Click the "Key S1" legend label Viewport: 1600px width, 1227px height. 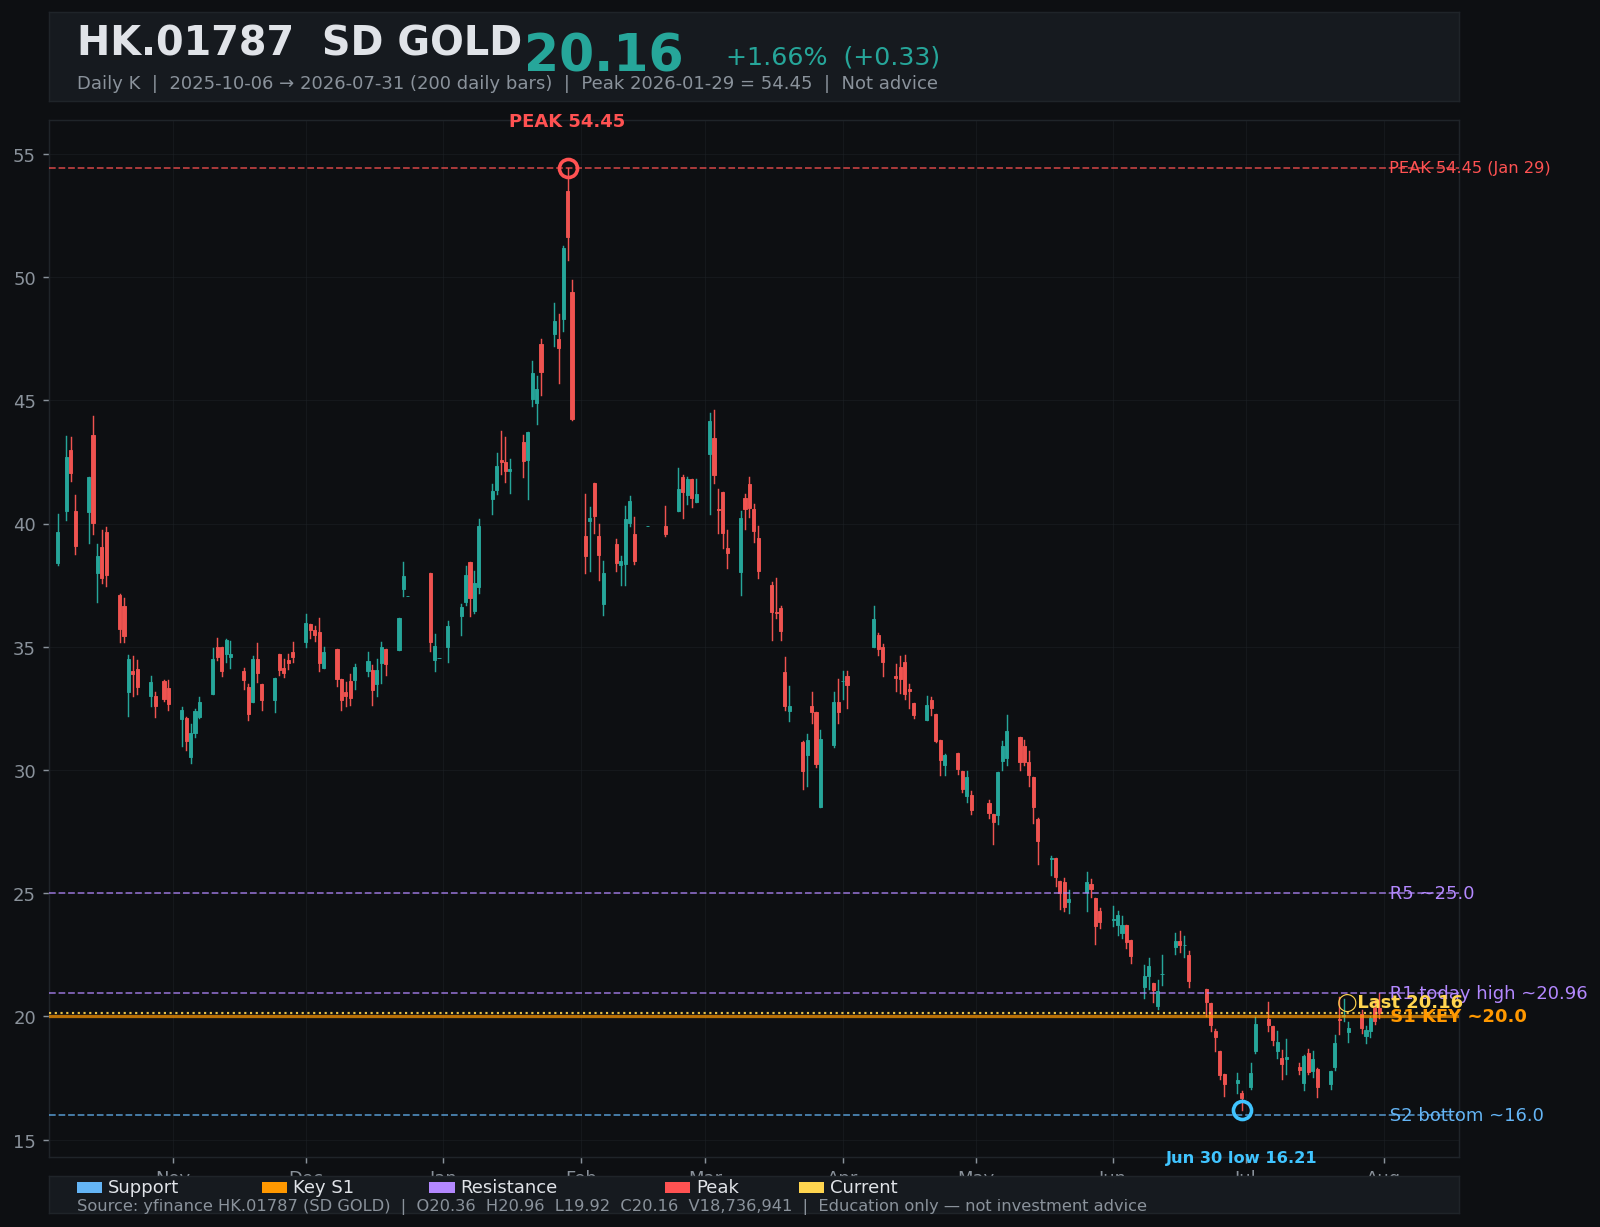[323, 1187]
